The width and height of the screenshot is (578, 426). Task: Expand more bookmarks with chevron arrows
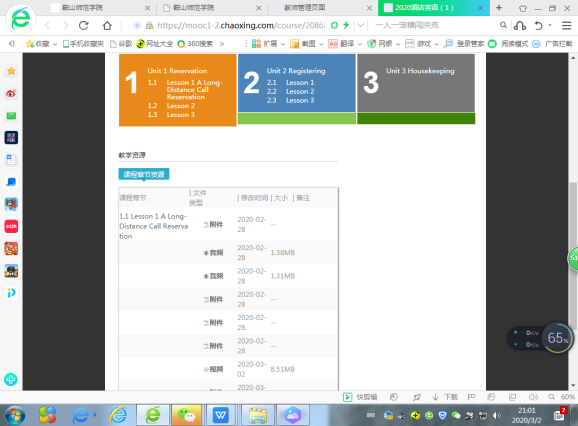222,44
